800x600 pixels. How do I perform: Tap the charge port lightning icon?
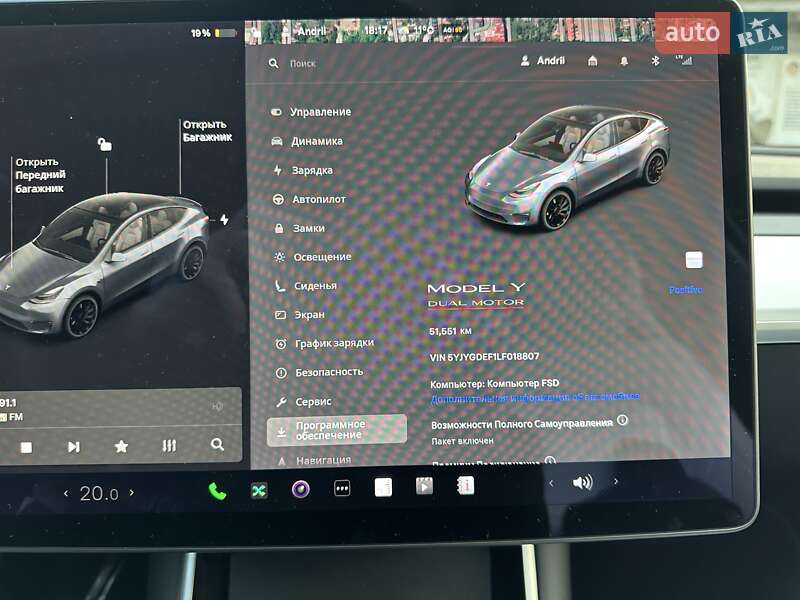click(x=224, y=220)
